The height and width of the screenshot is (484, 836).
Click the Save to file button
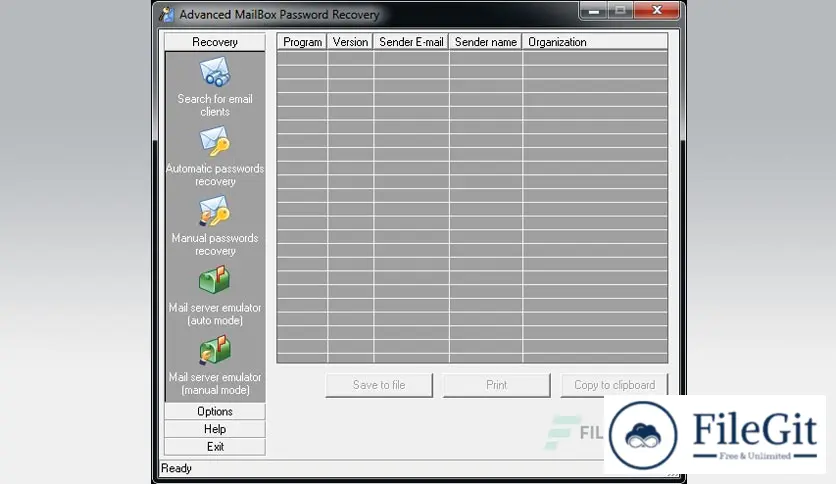[x=379, y=385]
